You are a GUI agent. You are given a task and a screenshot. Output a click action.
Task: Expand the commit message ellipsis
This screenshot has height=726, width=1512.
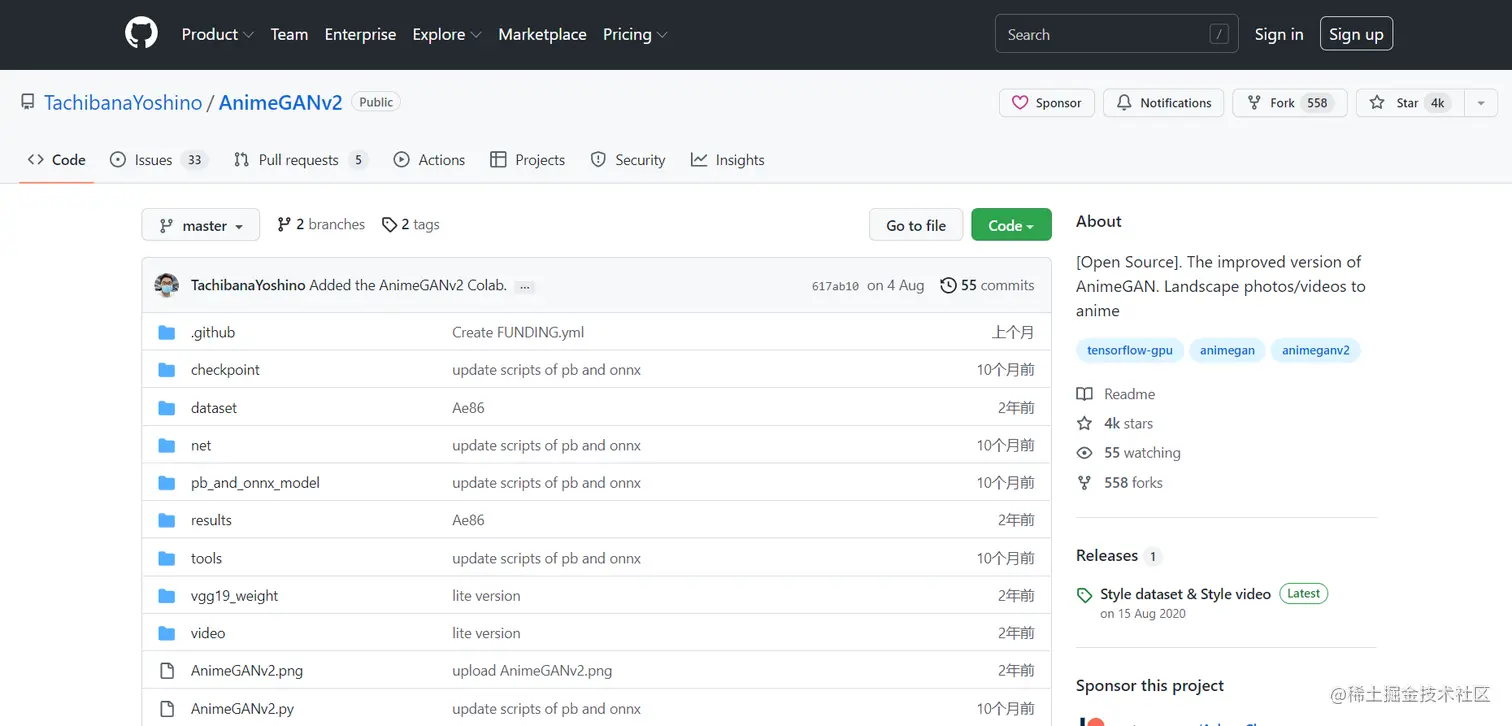pyautogui.click(x=525, y=286)
